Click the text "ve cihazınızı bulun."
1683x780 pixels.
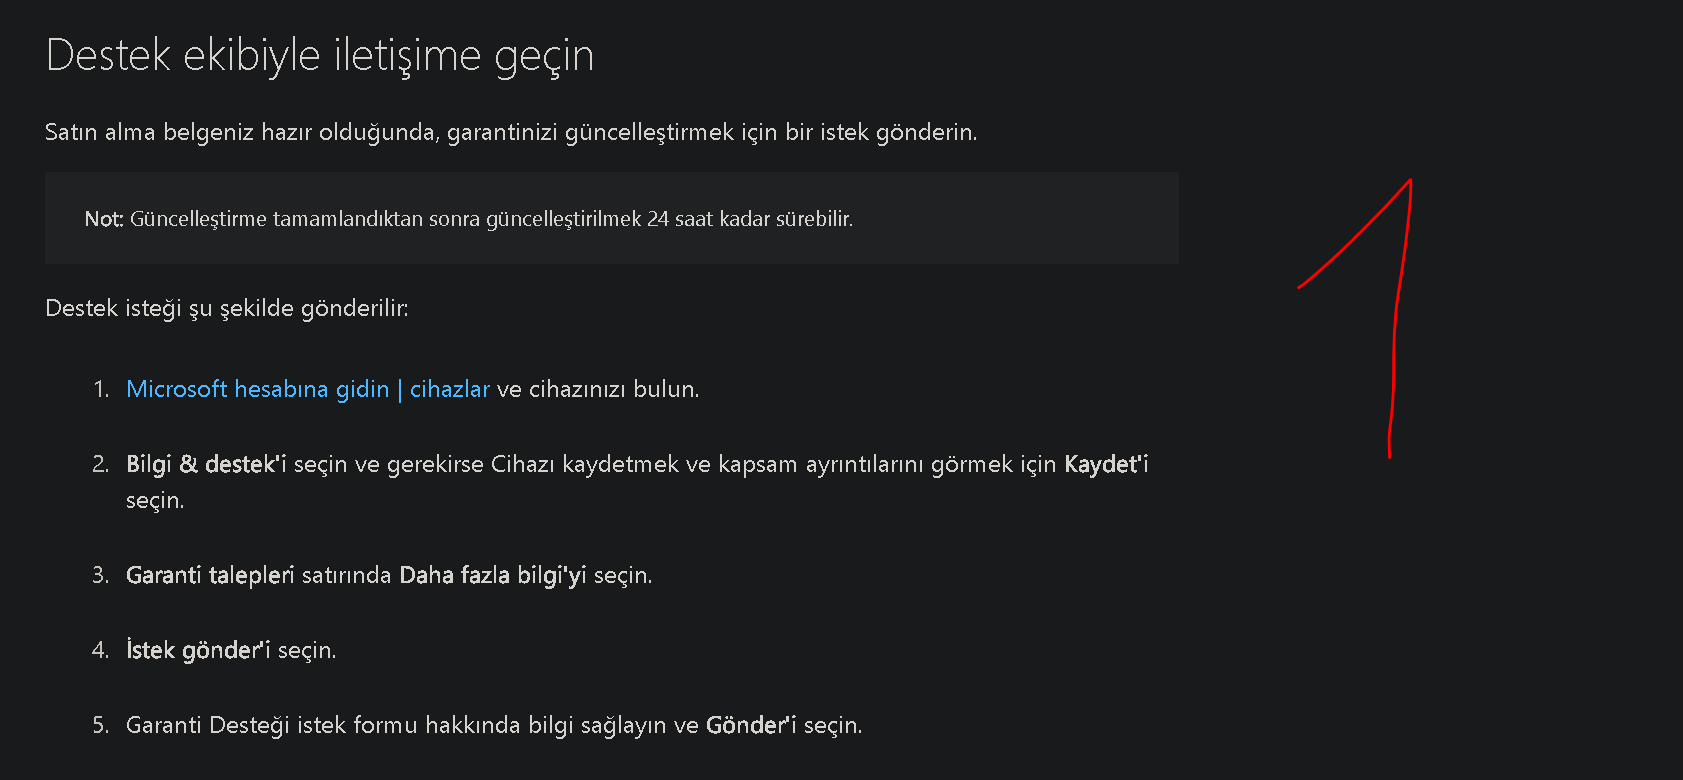[x=598, y=389]
